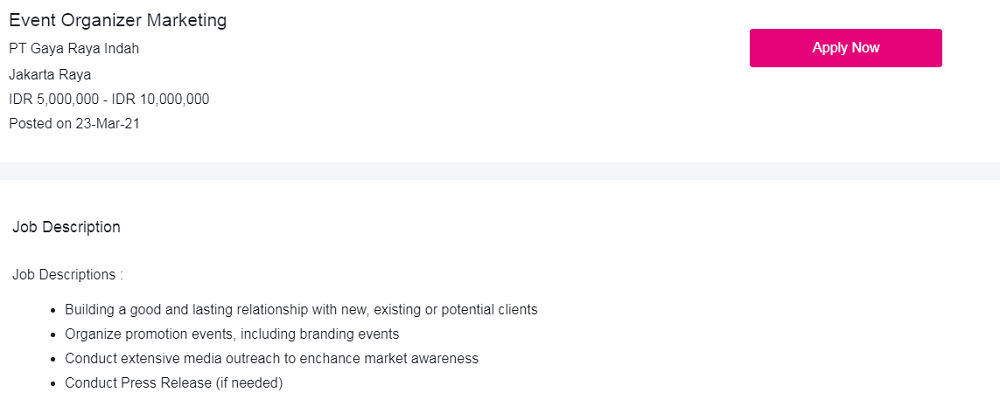The width and height of the screenshot is (1000, 413).
Task: Click the gray divider band above Job Description
Action: [x=500, y=171]
